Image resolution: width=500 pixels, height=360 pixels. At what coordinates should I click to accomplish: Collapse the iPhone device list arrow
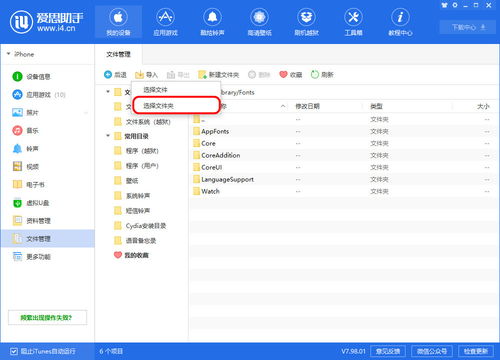[x=8, y=54]
